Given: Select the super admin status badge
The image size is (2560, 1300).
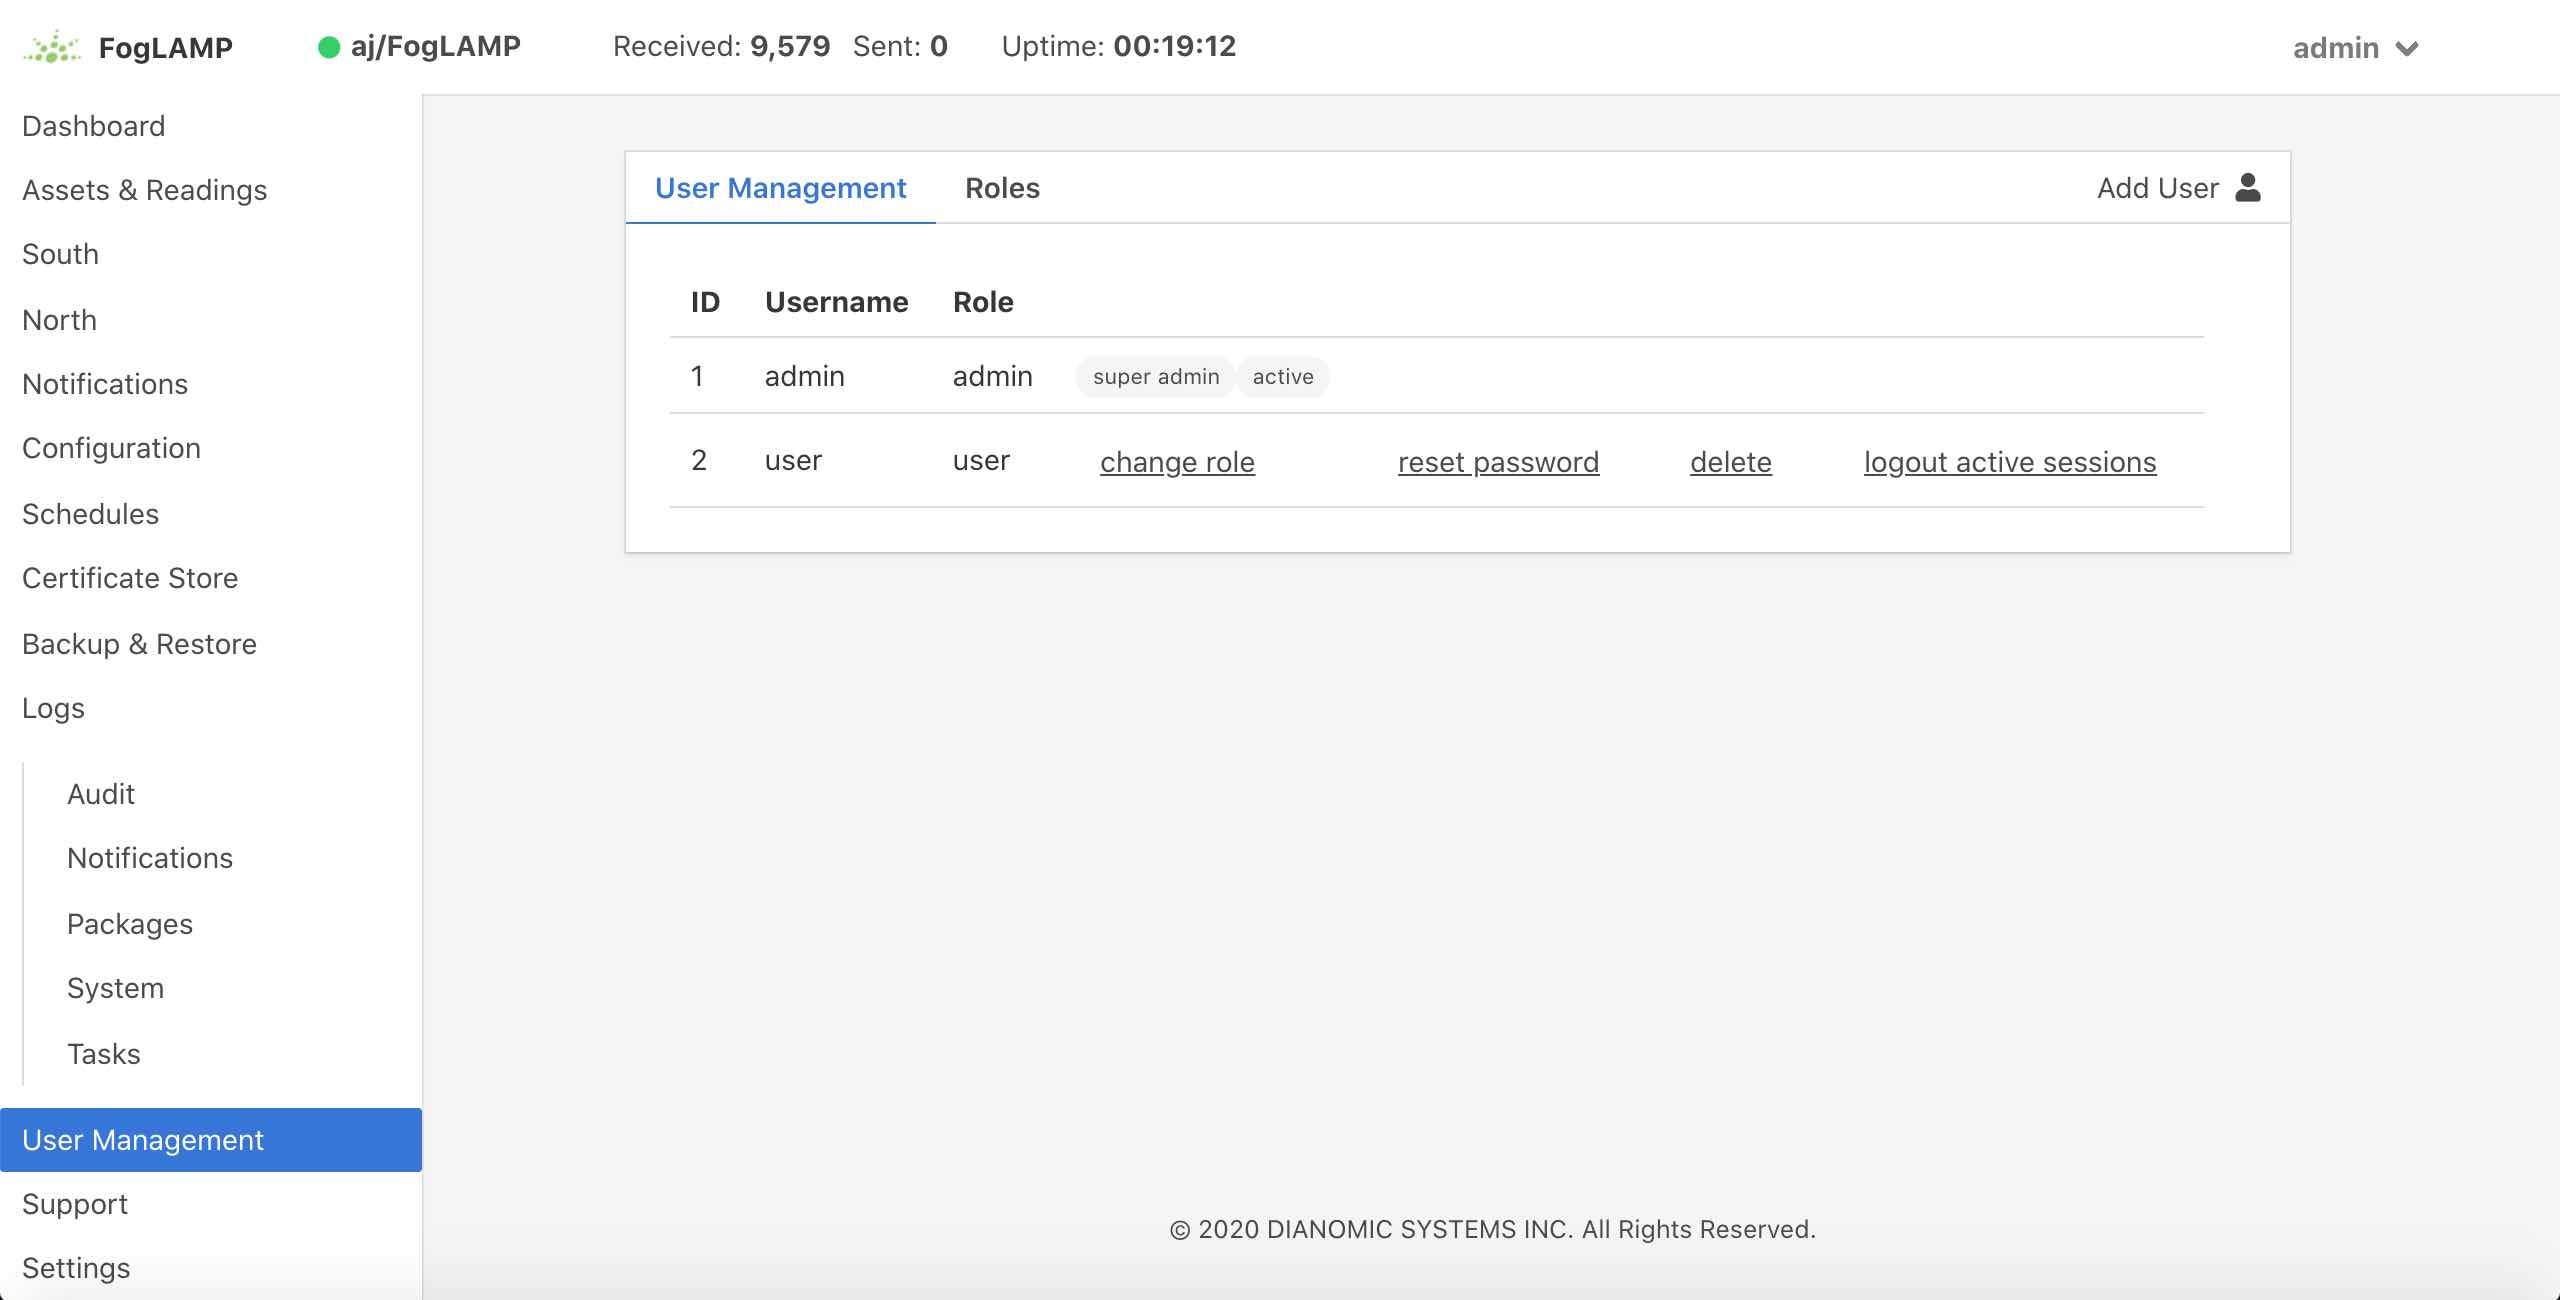Looking at the screenshot, I should (x=1156, y=375).
